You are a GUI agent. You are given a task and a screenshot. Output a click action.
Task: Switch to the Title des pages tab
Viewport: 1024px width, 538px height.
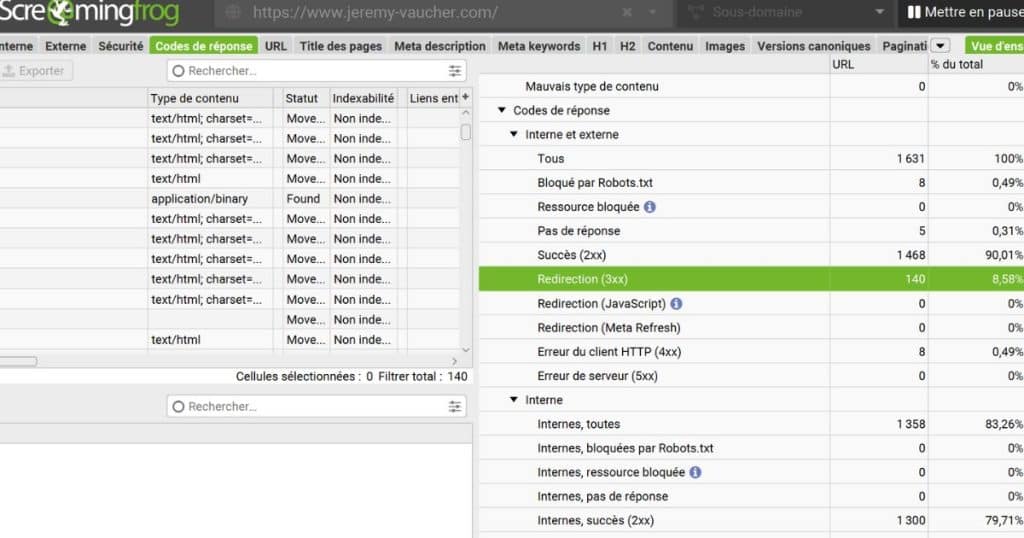coord(340,46)
